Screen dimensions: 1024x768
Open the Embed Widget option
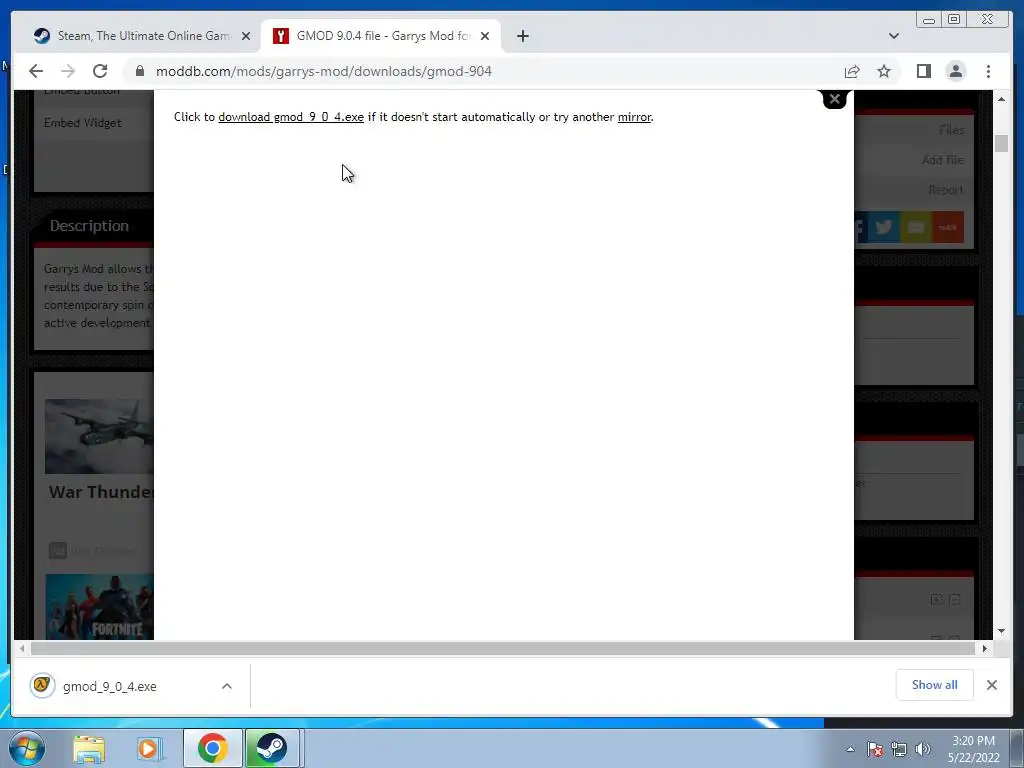83,123
